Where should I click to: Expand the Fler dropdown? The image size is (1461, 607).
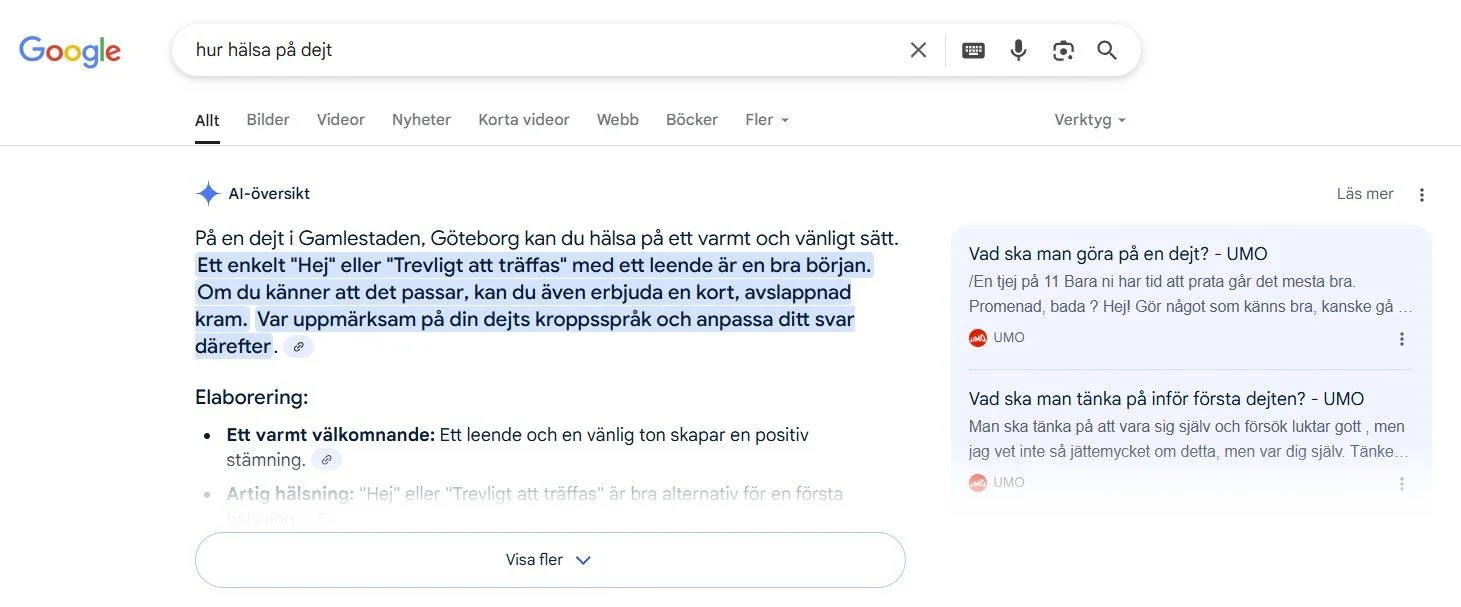click(767, 119)
